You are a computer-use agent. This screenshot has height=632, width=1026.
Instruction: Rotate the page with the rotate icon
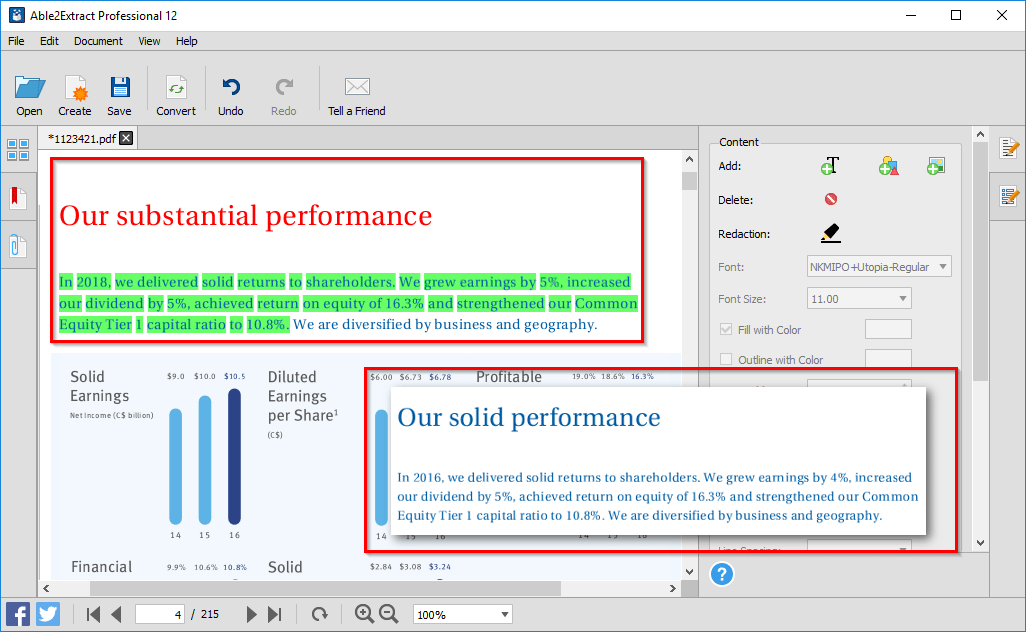coord(319,614)
